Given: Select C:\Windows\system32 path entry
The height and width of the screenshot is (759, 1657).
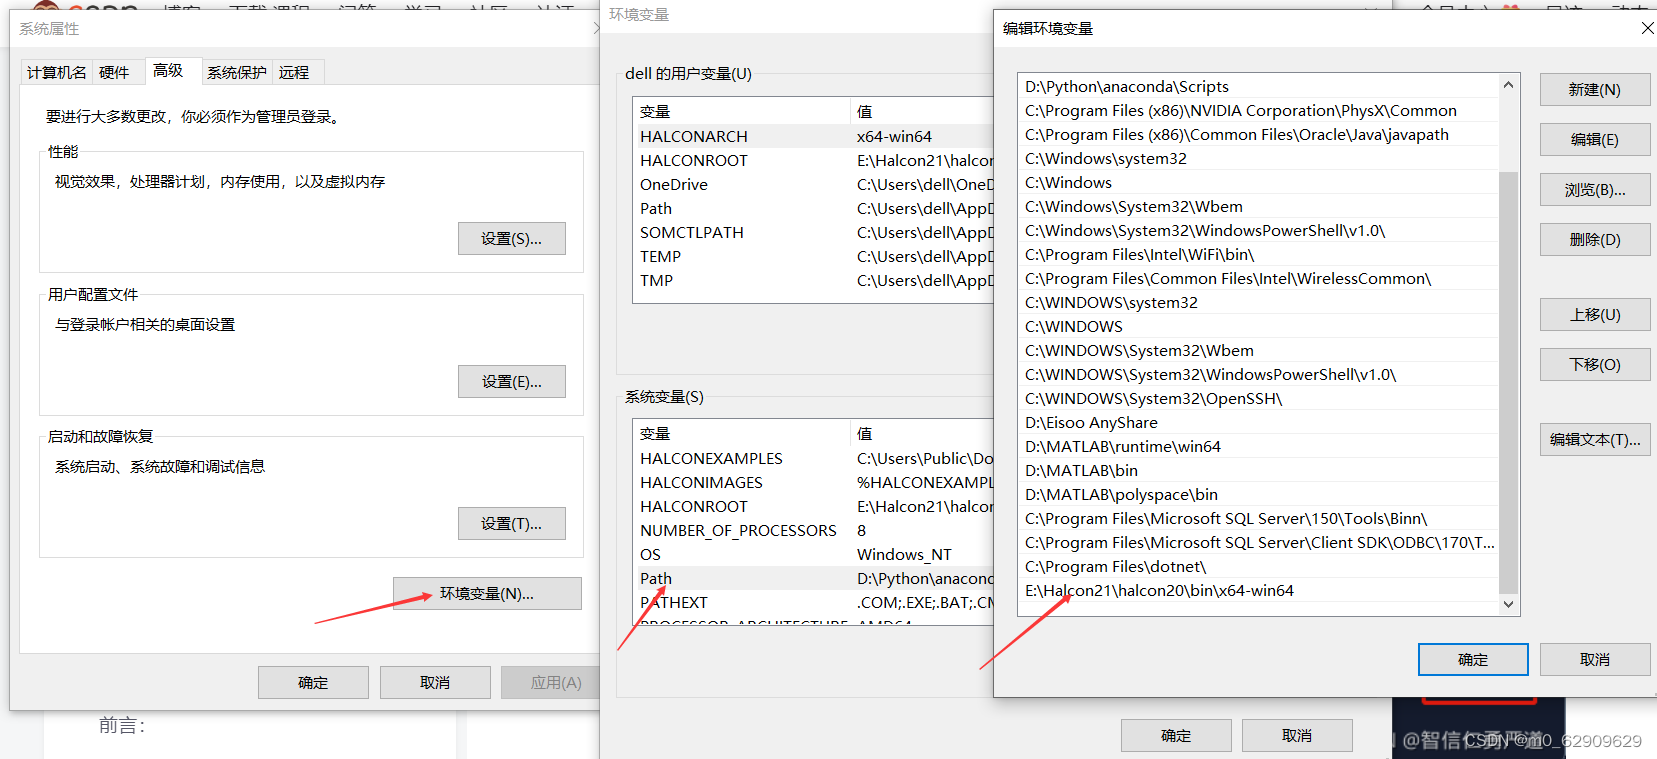Looking at the screenshot, I should tap(1258, 159).
